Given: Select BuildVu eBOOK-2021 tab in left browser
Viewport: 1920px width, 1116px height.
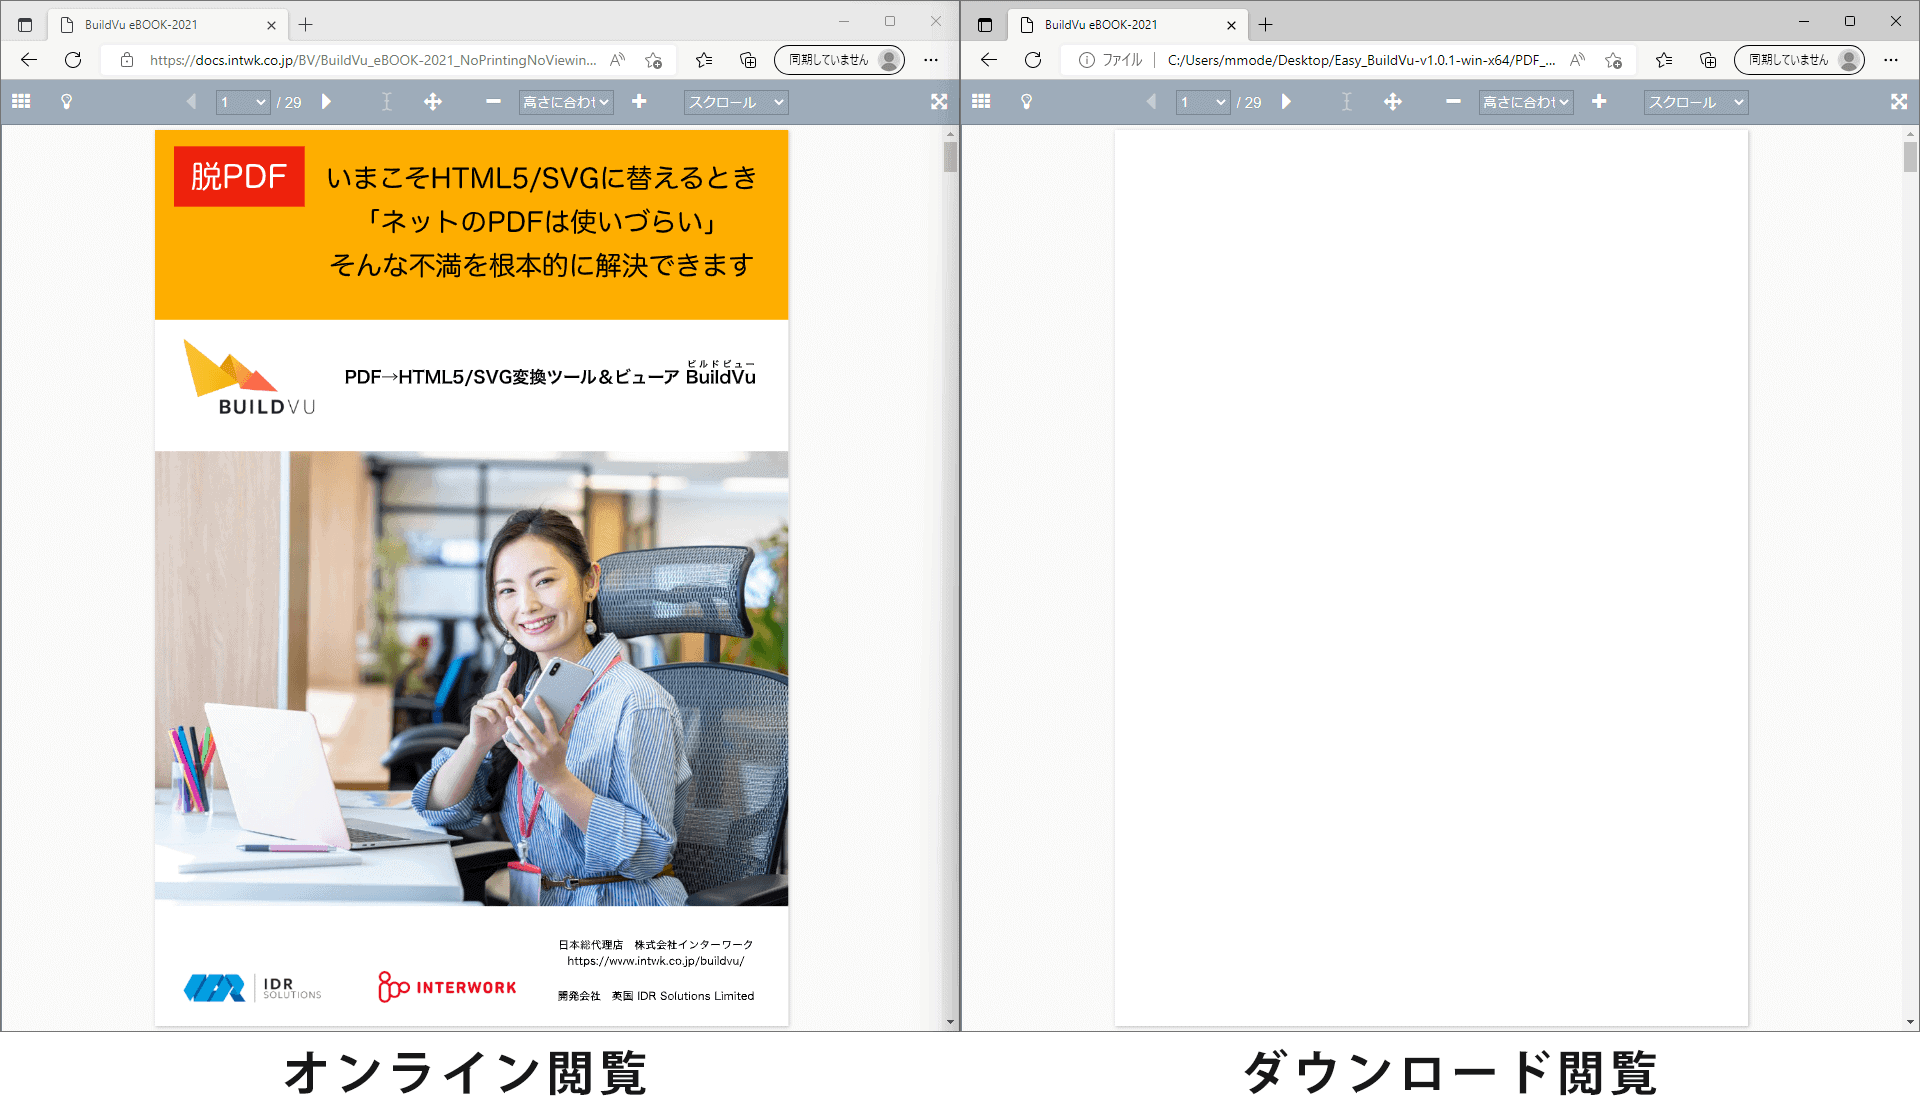Looking at the screenshot, I should [x=167, y=24].
